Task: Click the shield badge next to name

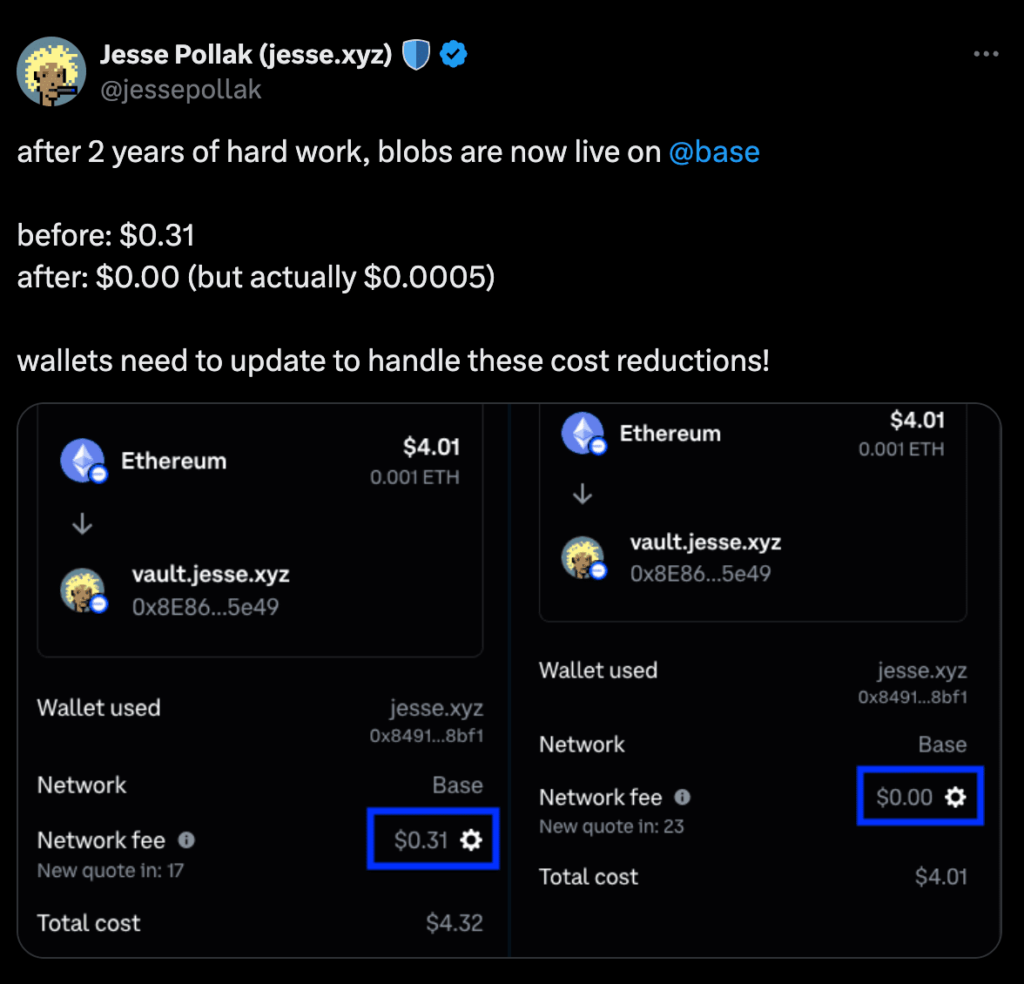Action: pyautogui.click(x=416, y=56)
